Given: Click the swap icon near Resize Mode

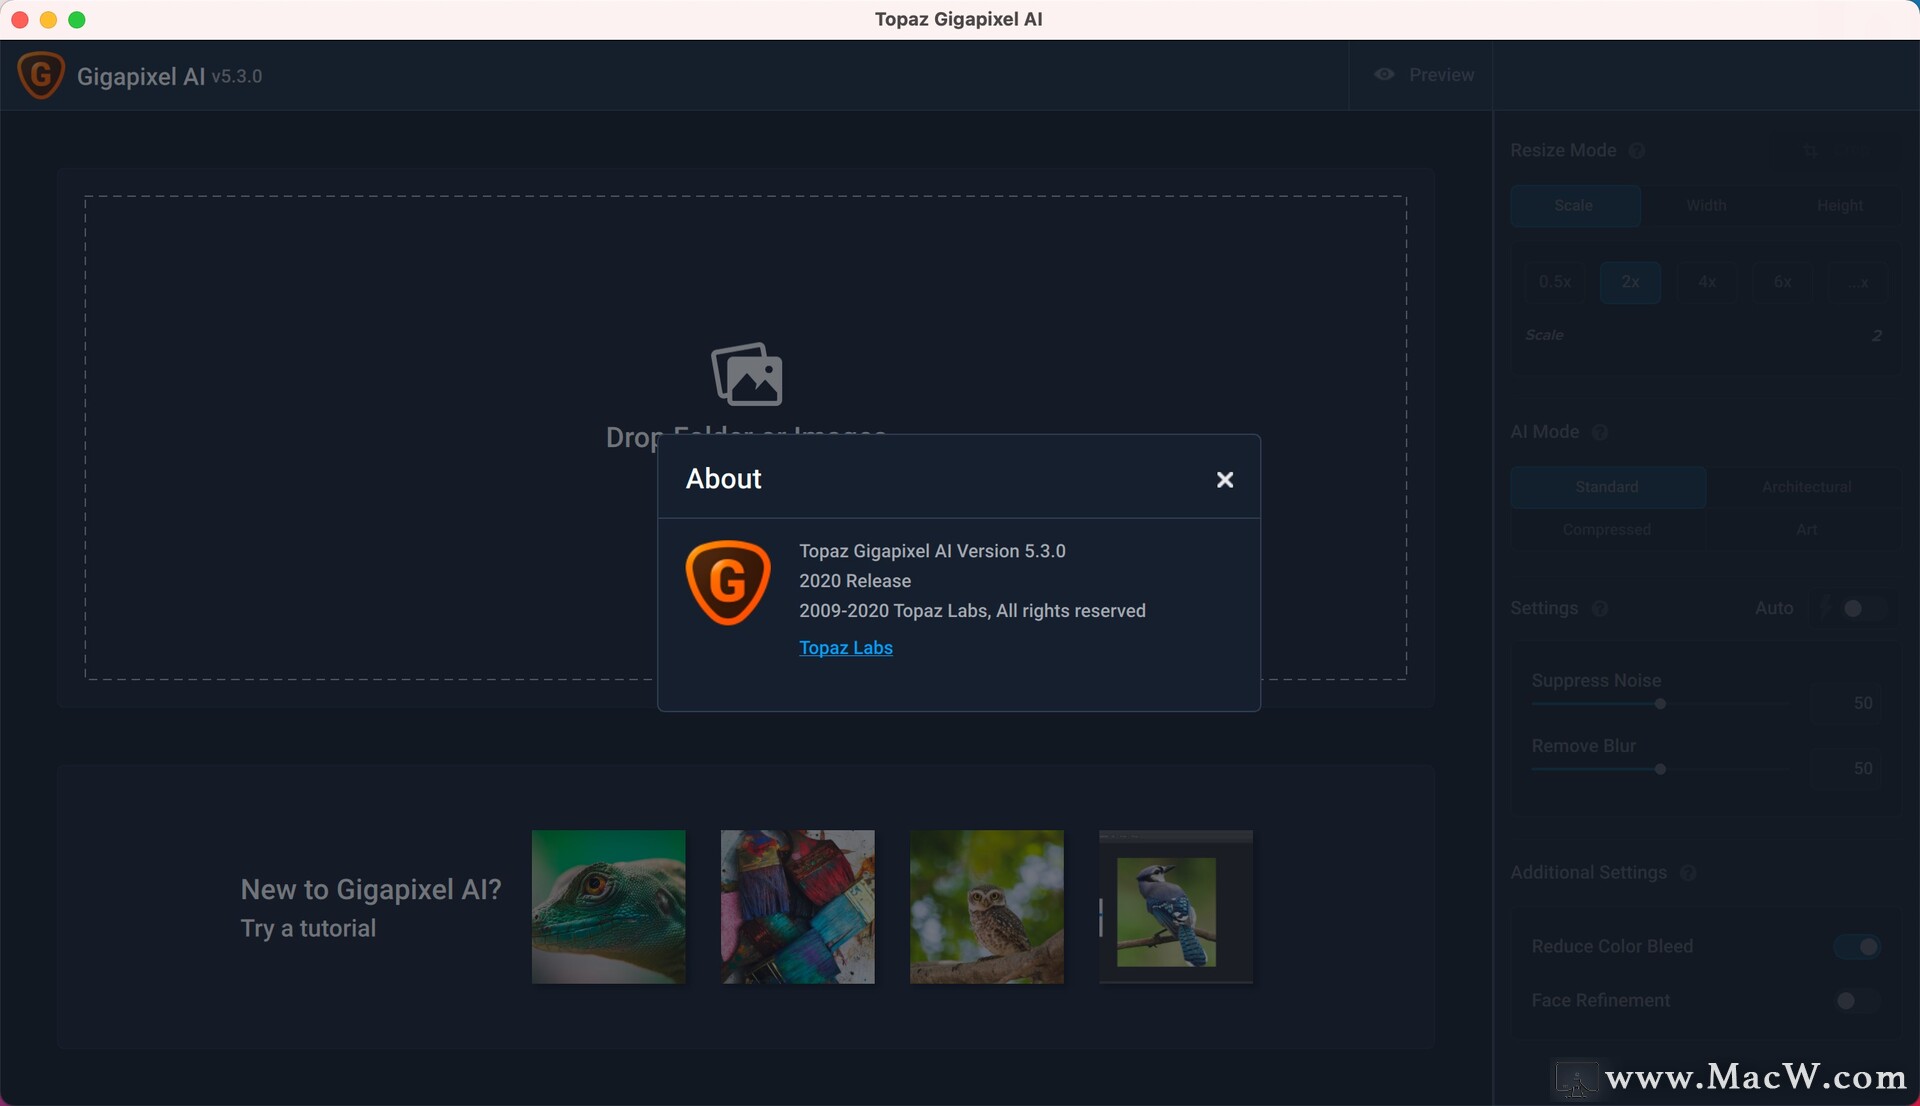Looking at the screenshot, I should click(x=1810, y=151).
